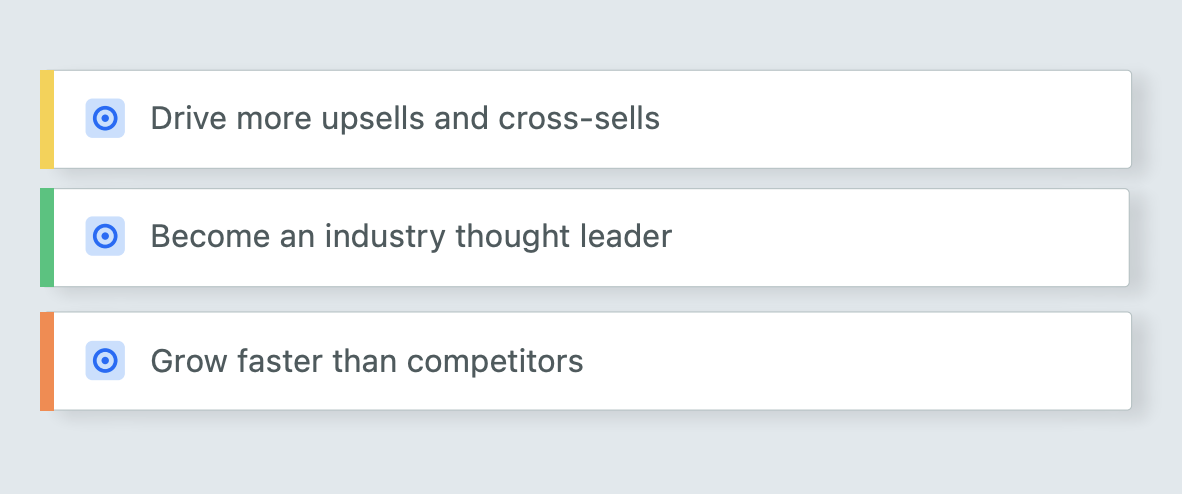Open the Become an industry thought leader title

[x=411, y=236]
